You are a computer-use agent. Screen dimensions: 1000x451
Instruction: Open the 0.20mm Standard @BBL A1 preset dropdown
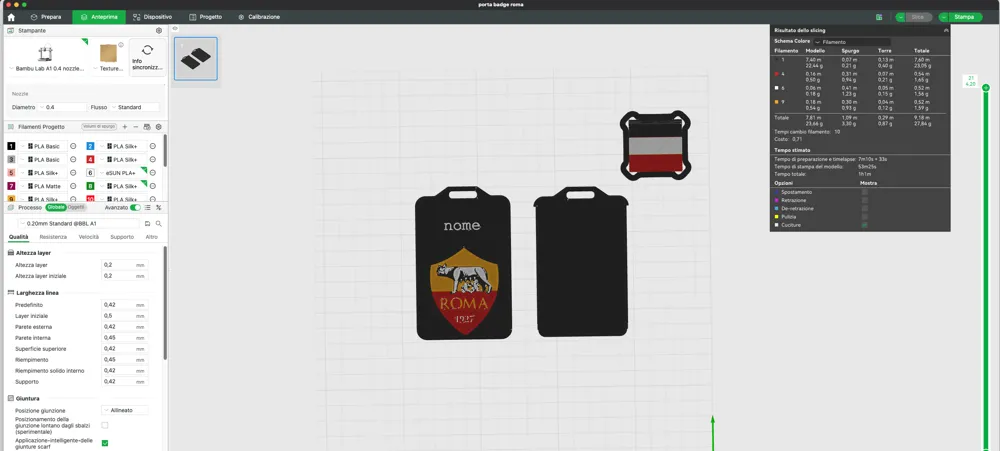coord(78,224)
